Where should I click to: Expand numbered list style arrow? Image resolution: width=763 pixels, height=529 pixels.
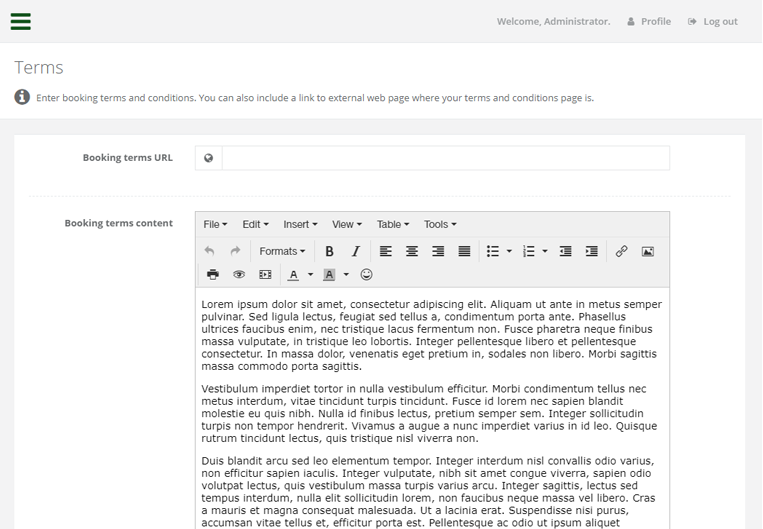545,251
